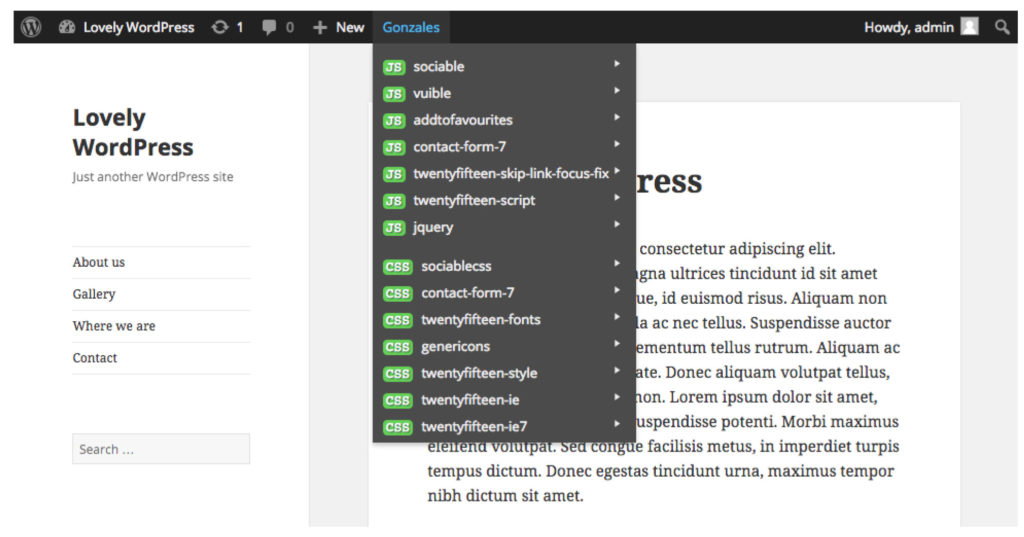Focus the sidebar Search field
Viewport: 1024px width, 537px height.
point(161,449)
